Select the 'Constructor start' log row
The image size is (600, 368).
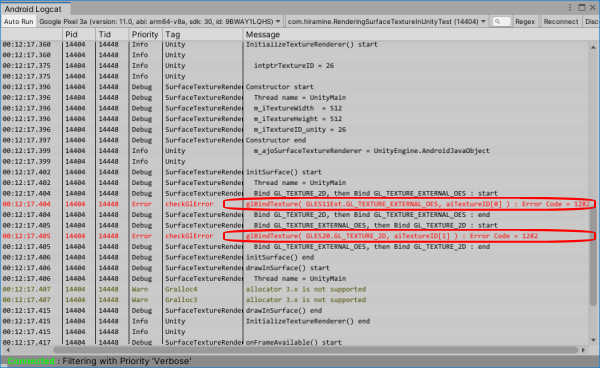(x=295, y=87)
